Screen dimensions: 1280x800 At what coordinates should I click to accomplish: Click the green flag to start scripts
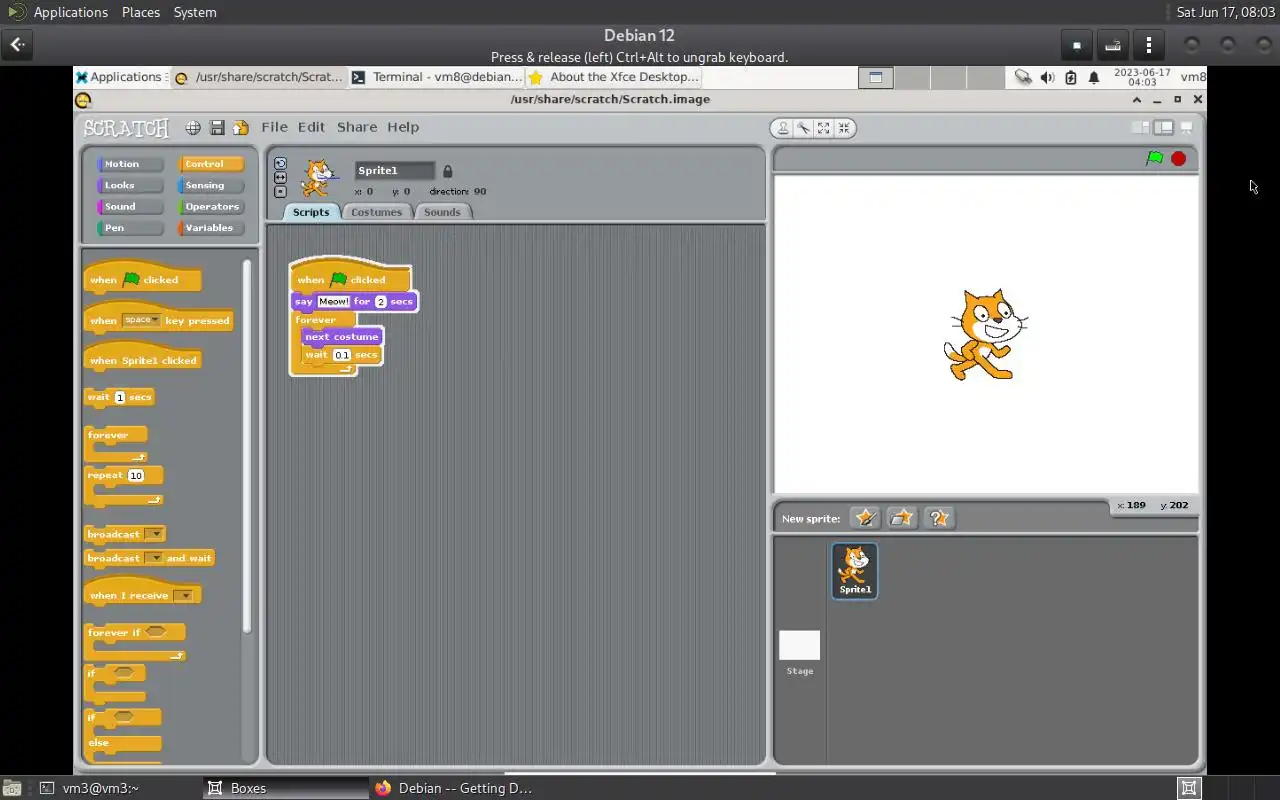point(1155,158)
